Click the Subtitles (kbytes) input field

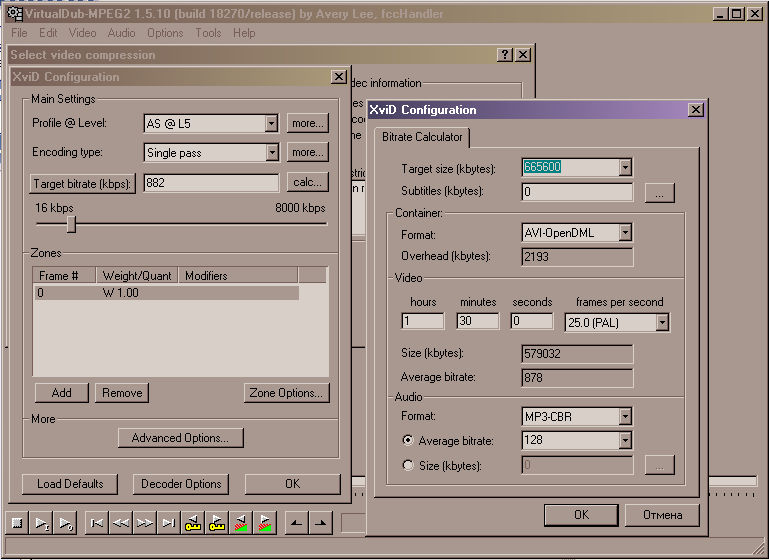pyautogui.click(x=577, y=192)
